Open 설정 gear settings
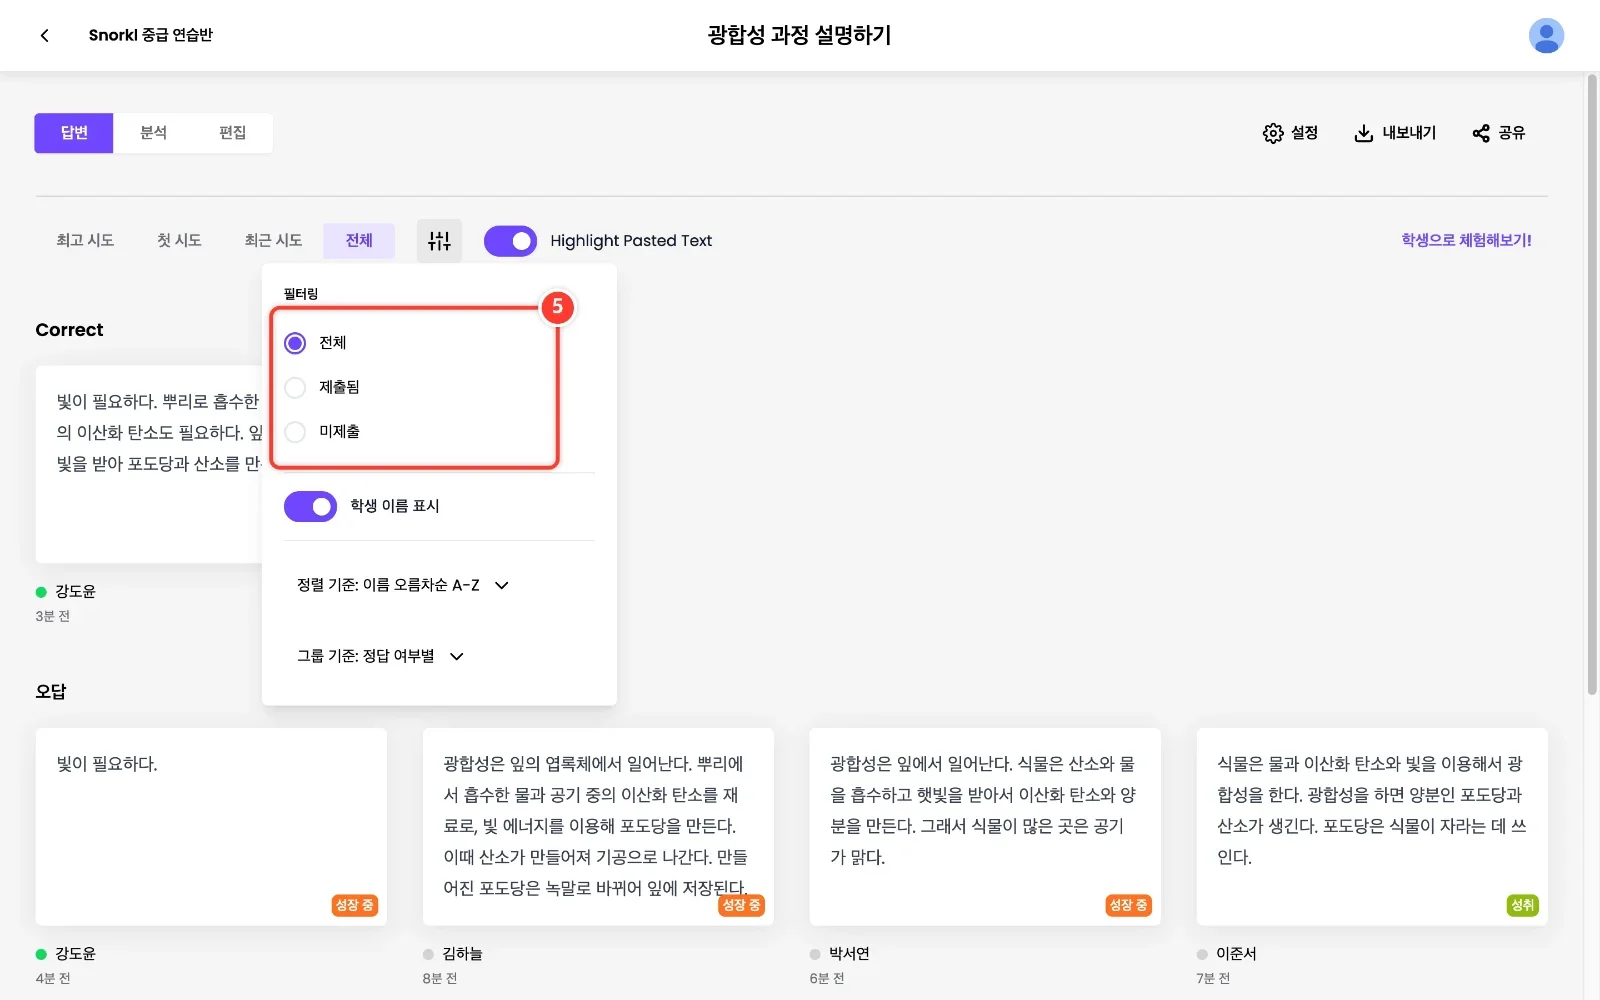The width and height of the screenshot is (1600, 1000). point(1290,133)
